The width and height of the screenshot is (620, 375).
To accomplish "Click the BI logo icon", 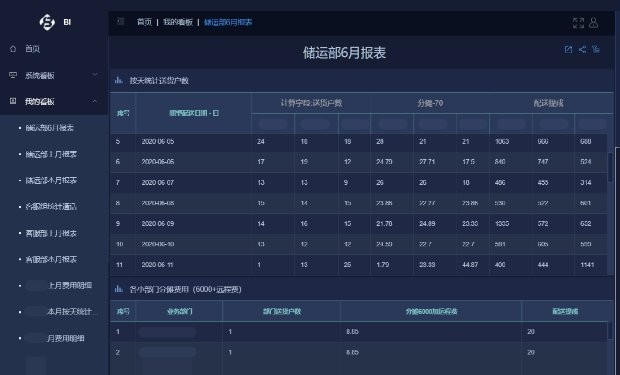I will pos(47,22).
